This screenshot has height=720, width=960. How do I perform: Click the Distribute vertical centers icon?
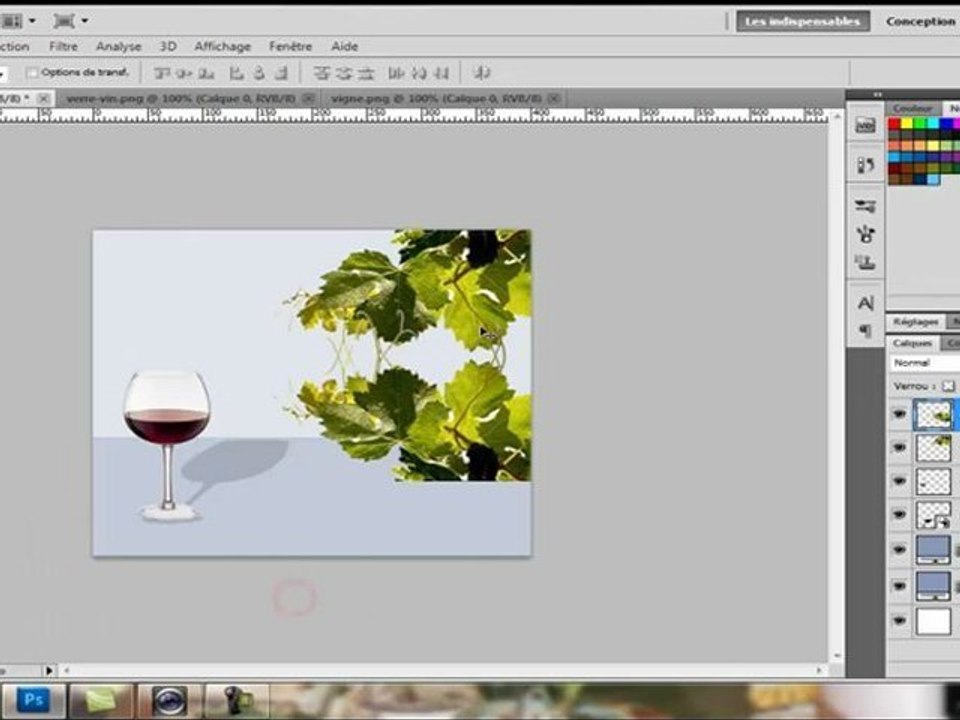coord(344,73)
